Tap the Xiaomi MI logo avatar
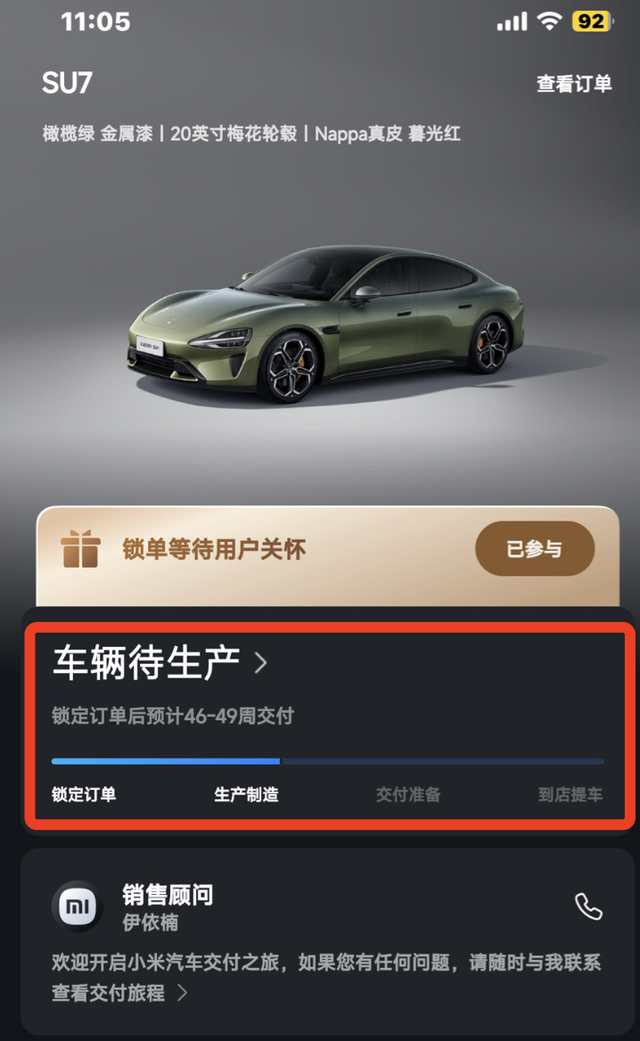This screenshot has width=640, height=1041. [78, 907]
